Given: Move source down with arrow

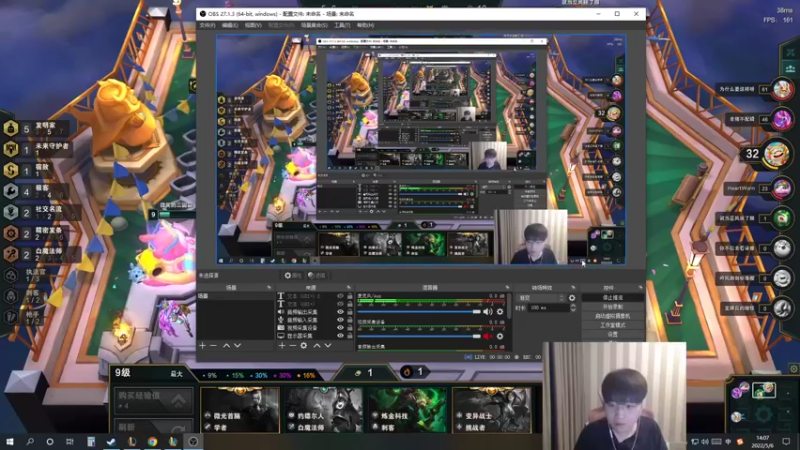Looking at the screenshot, I should point(328,345).
